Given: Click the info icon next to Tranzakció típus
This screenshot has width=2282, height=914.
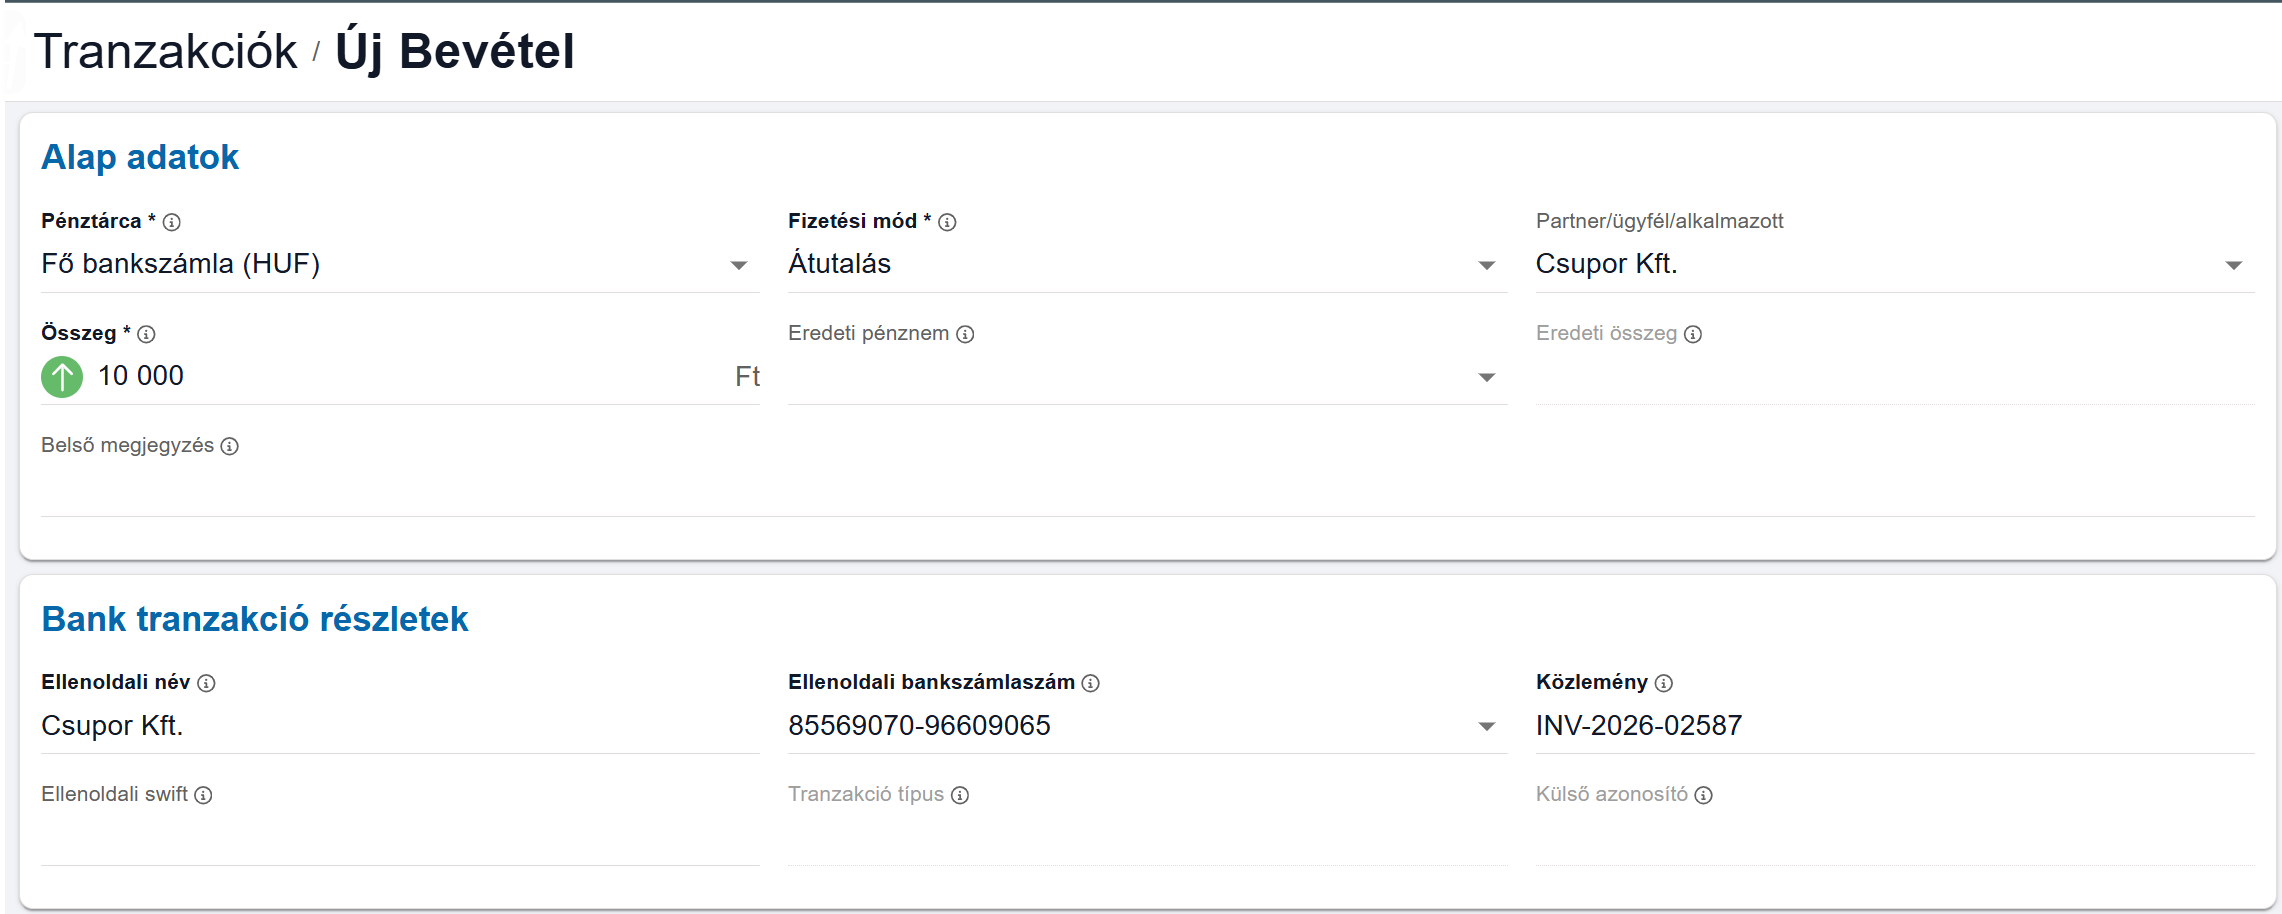Looking at the screenshot, I should pos(960,795).
